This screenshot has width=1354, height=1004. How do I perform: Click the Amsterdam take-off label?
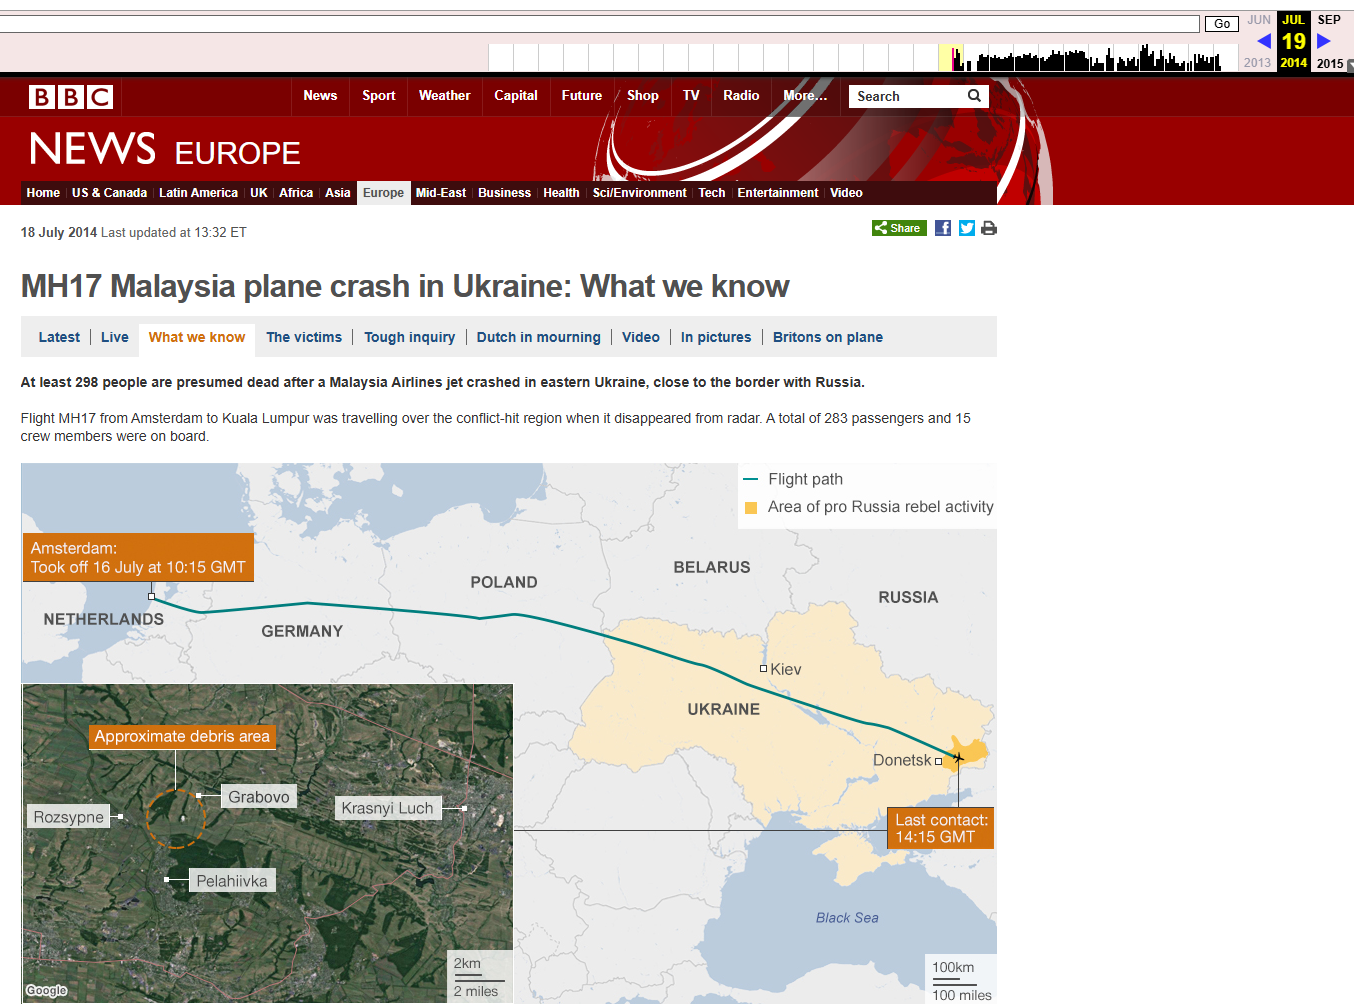pos(138,558)
